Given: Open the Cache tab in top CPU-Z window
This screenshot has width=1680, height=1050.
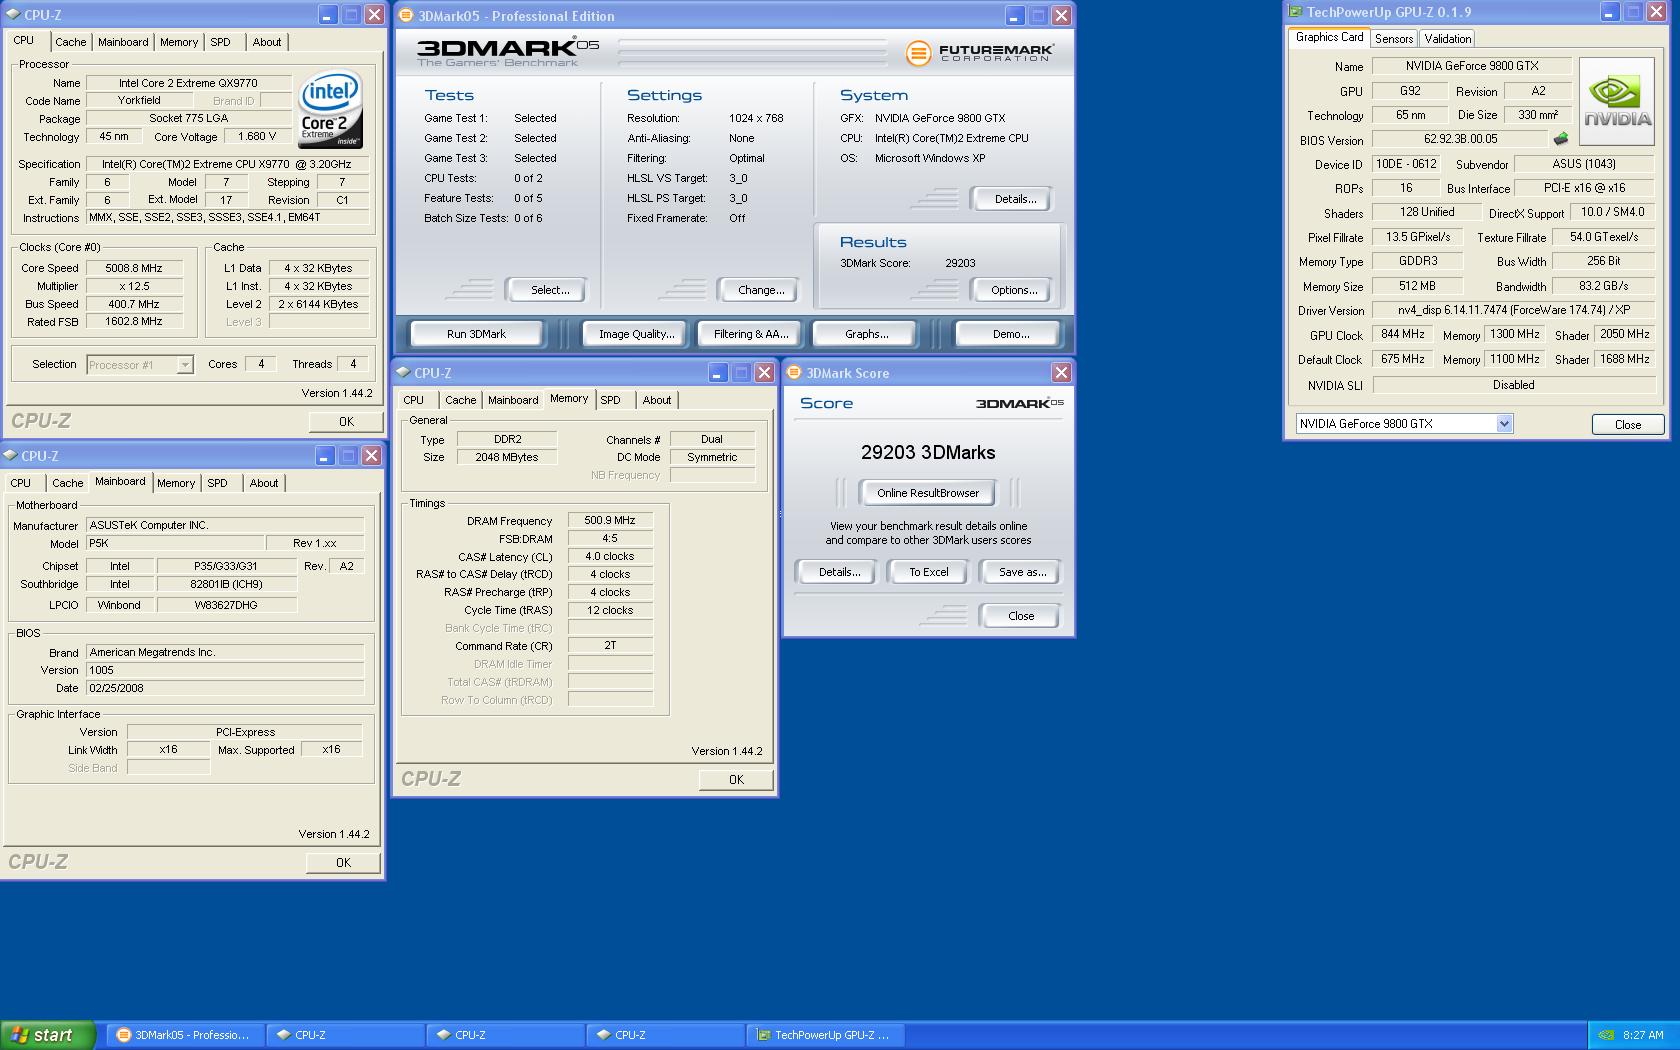Looking at the screenshot, I should pyautogui.click(x=70, y=42).
